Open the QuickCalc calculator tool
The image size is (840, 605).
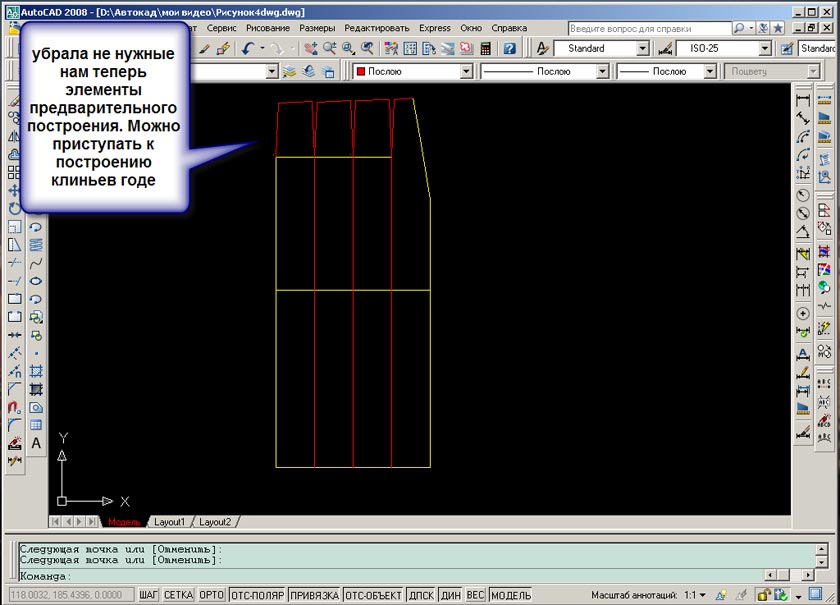[486, 48]
